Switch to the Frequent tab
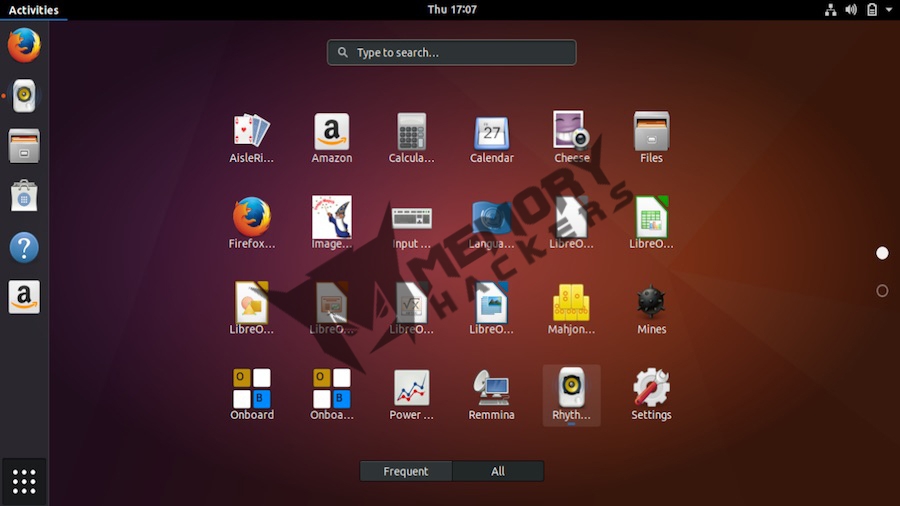The width and height of the screenshot is (900, 506). coord(406,471)
